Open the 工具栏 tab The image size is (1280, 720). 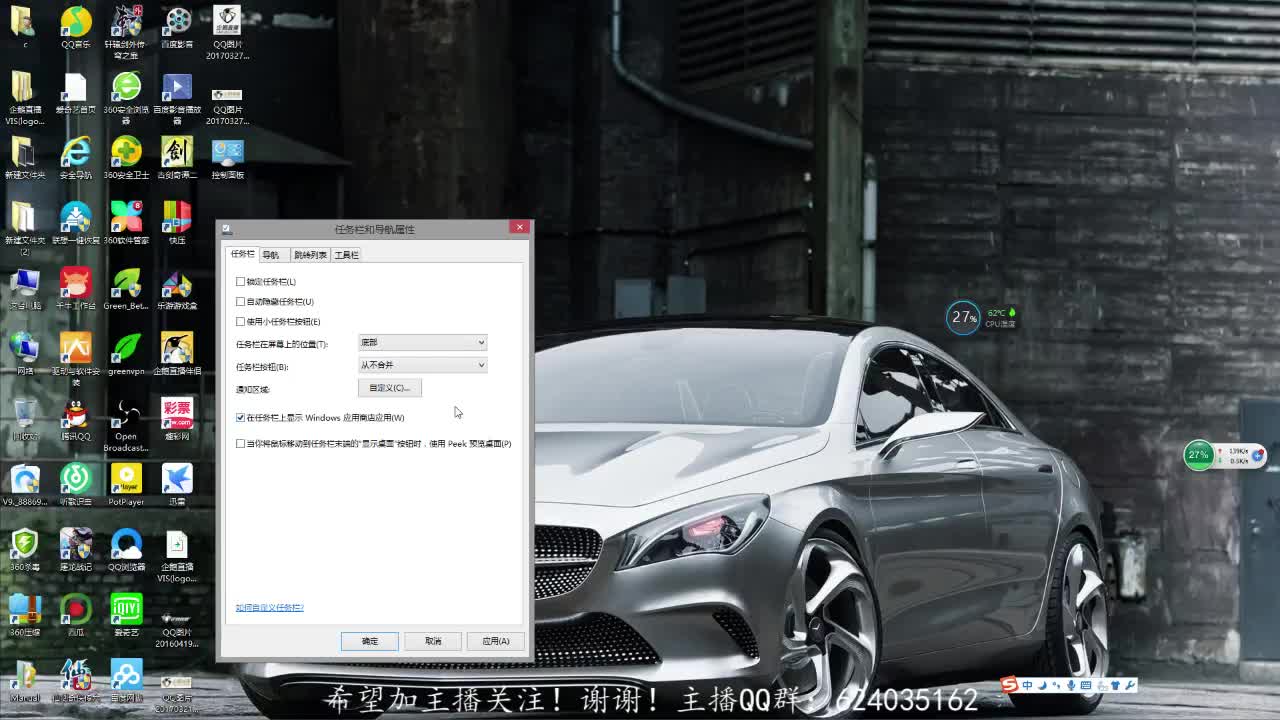(x=347, y=255)
